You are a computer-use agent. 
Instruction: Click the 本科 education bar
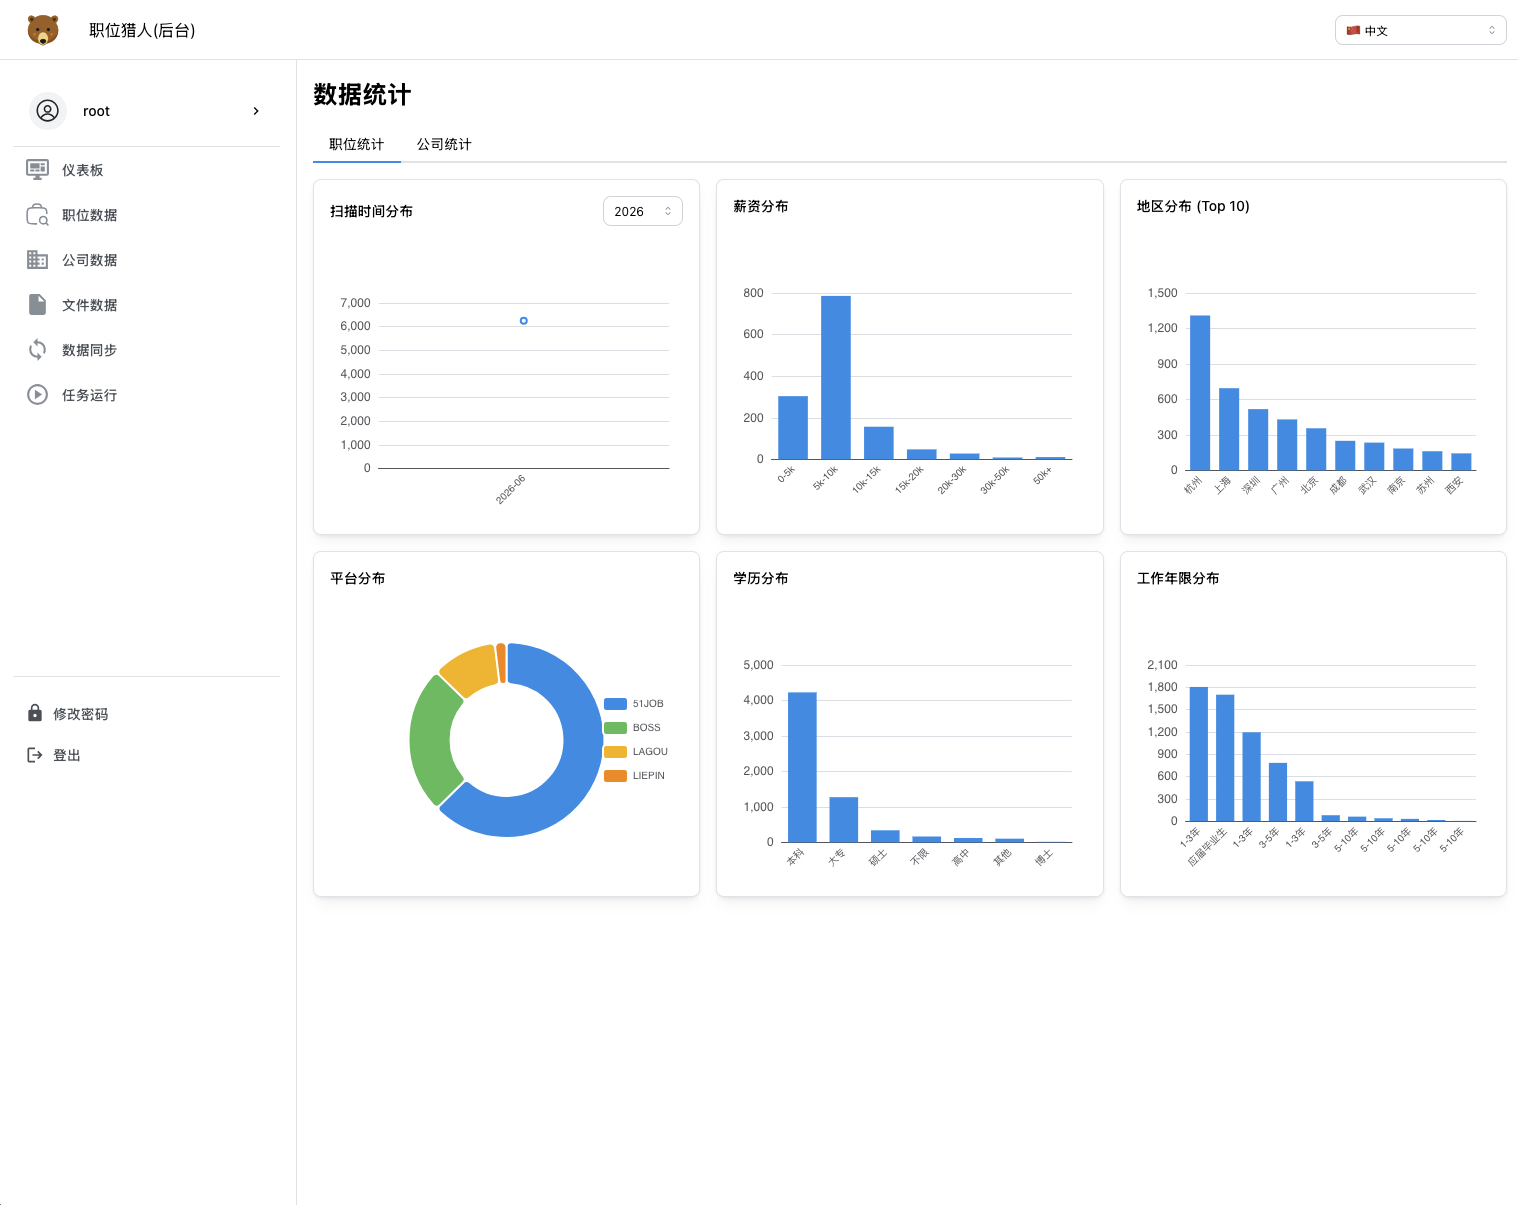pos(802,767)
